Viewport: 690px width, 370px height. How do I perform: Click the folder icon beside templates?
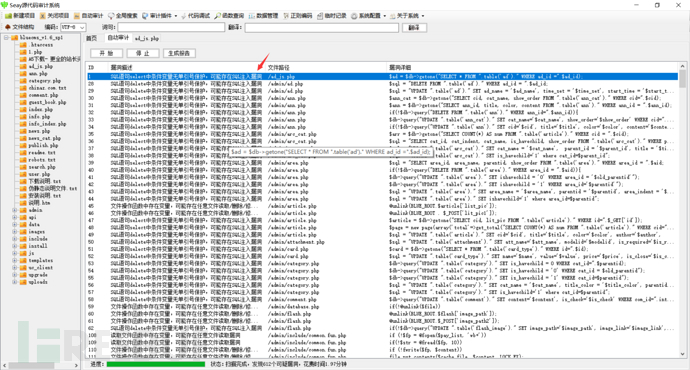pos(23,260)
